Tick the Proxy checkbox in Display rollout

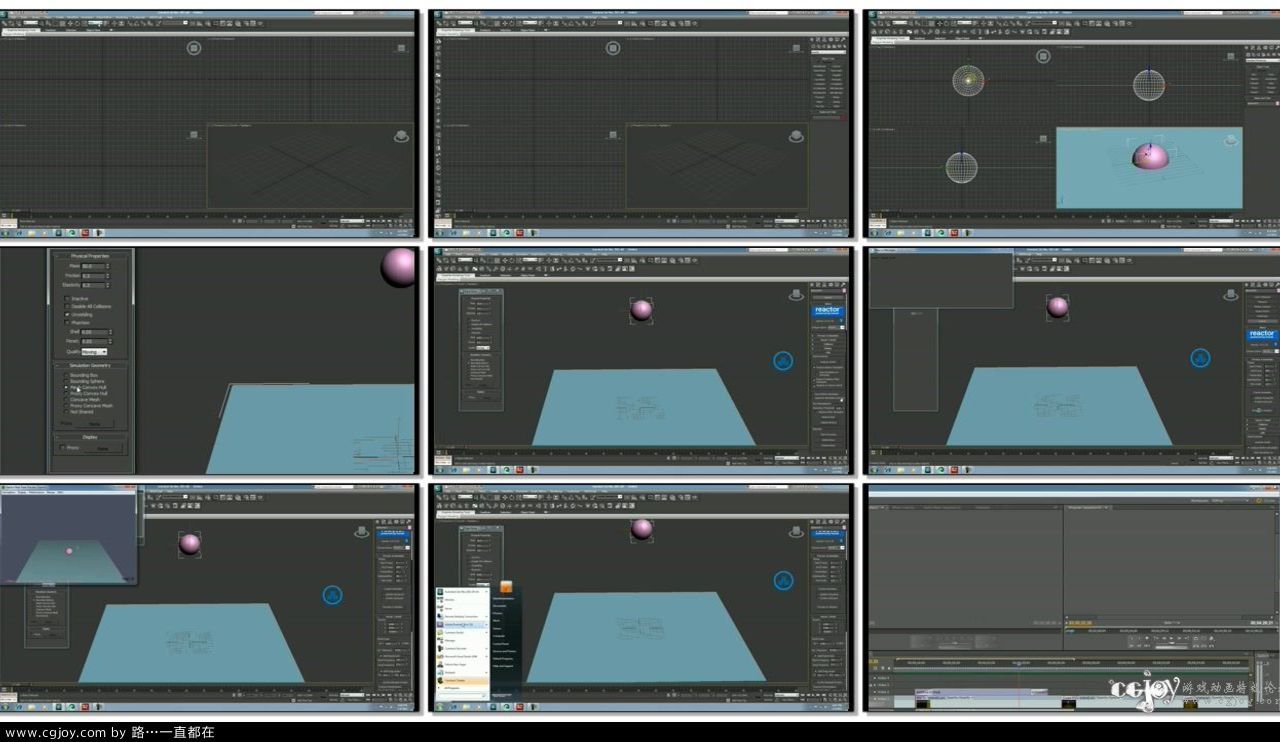click(62, 447)
